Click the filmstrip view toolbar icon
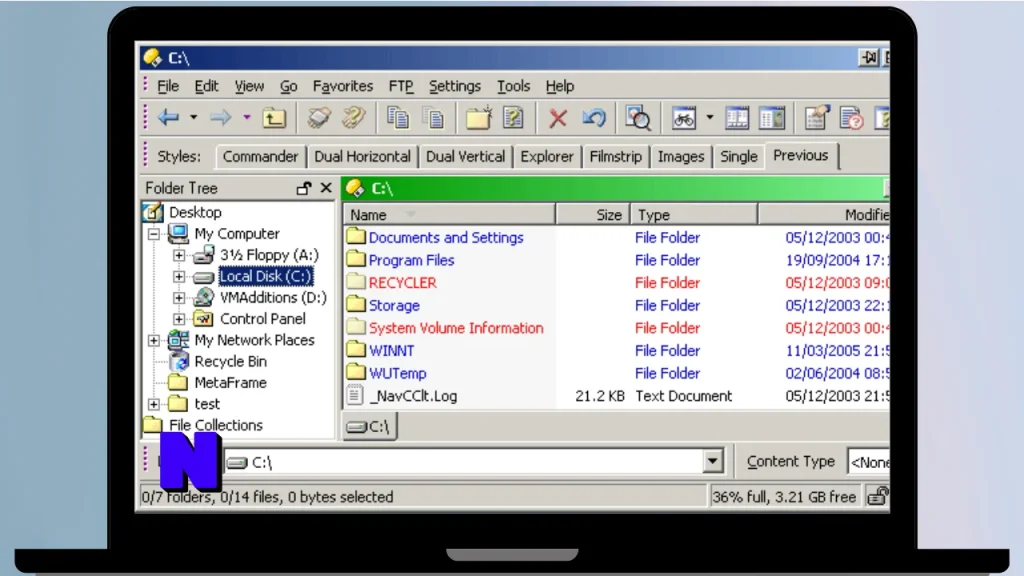1024x576 pixels. click(x=737, y=118)
